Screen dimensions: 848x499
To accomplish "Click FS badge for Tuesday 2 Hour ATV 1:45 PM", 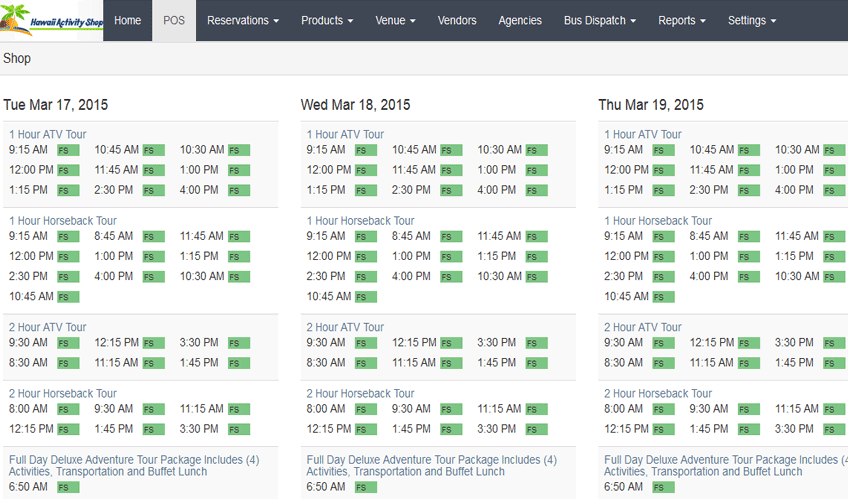I will (239, 363).
